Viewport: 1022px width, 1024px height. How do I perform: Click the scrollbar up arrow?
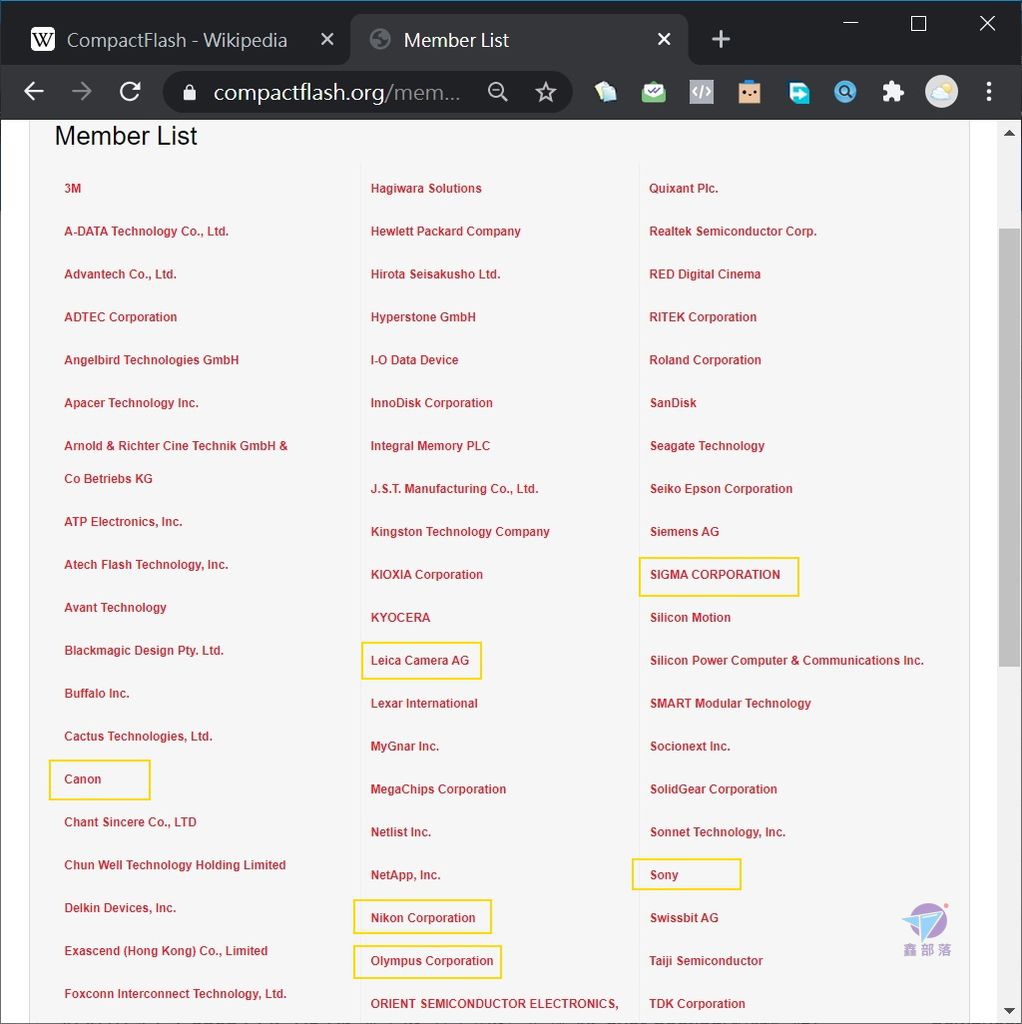(1009, 133)
